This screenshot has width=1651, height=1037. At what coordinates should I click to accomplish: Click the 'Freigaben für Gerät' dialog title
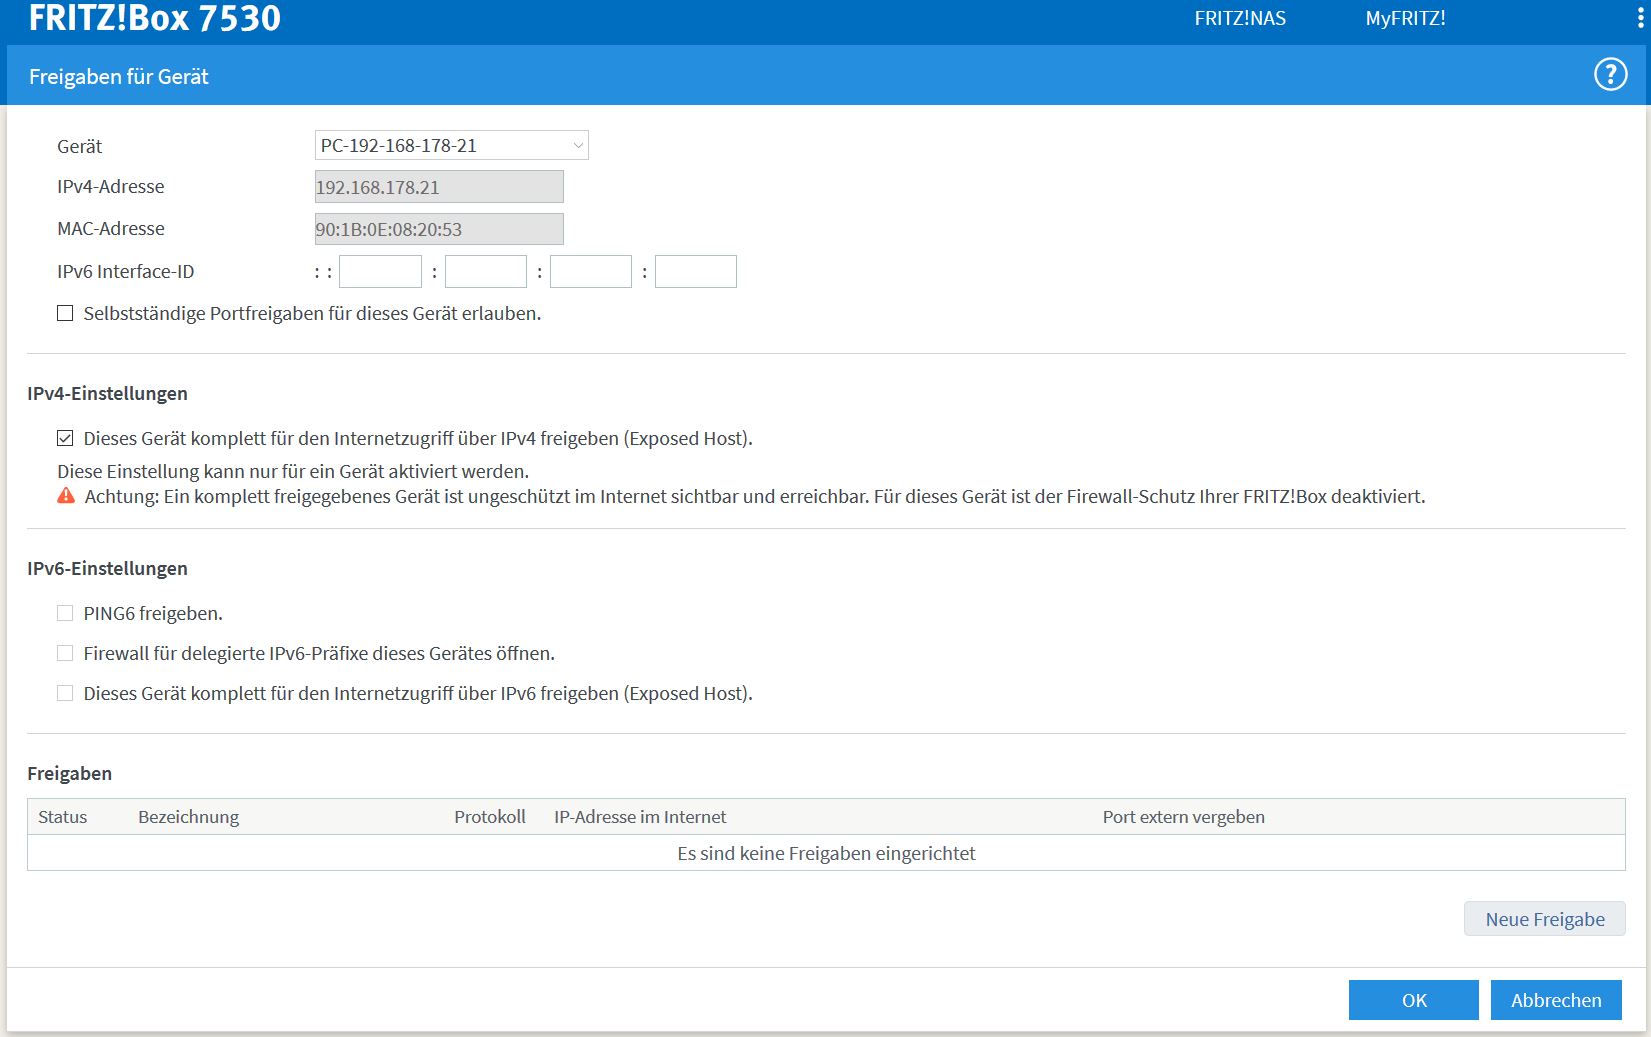click(118, 76)
